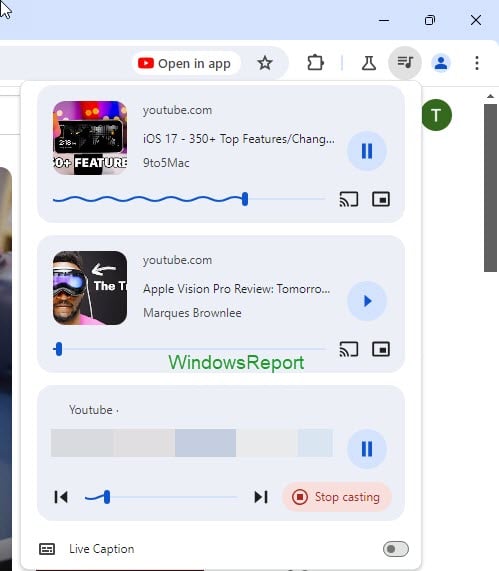Pause the casting Youtube session
This screenshot has height=571, width=499.
[367, 449]
